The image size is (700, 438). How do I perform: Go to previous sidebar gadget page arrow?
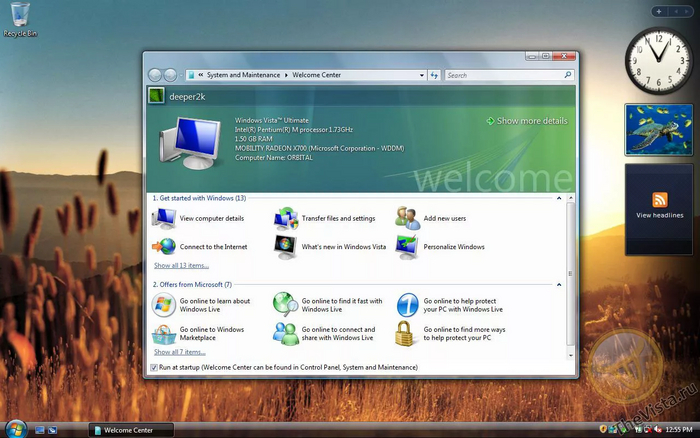pyautogui.click(x=676, y=12)
